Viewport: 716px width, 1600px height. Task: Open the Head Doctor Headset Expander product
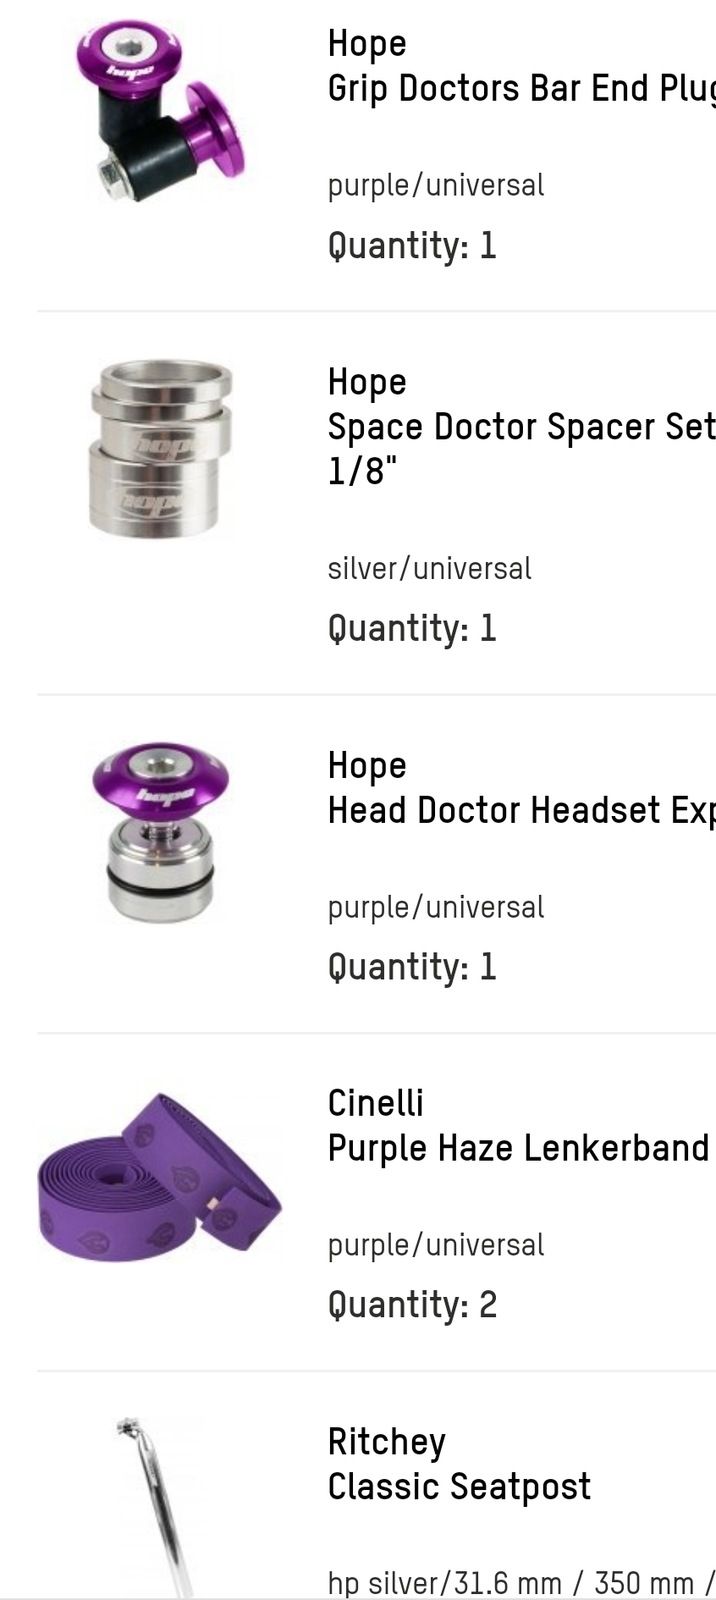click(521, 810)
